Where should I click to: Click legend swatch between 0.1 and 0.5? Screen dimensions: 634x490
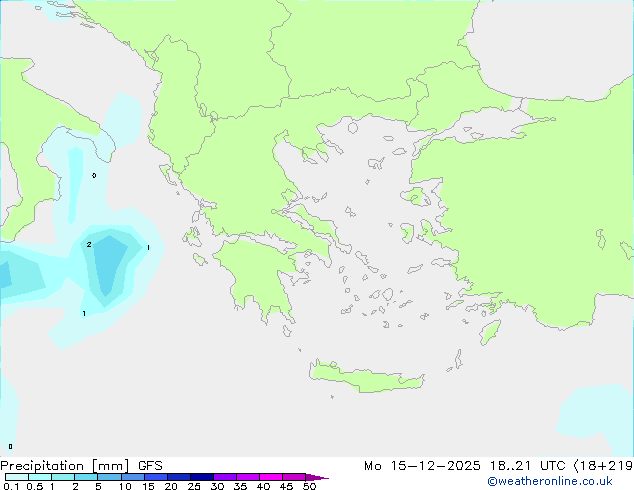tap(17, 477)
